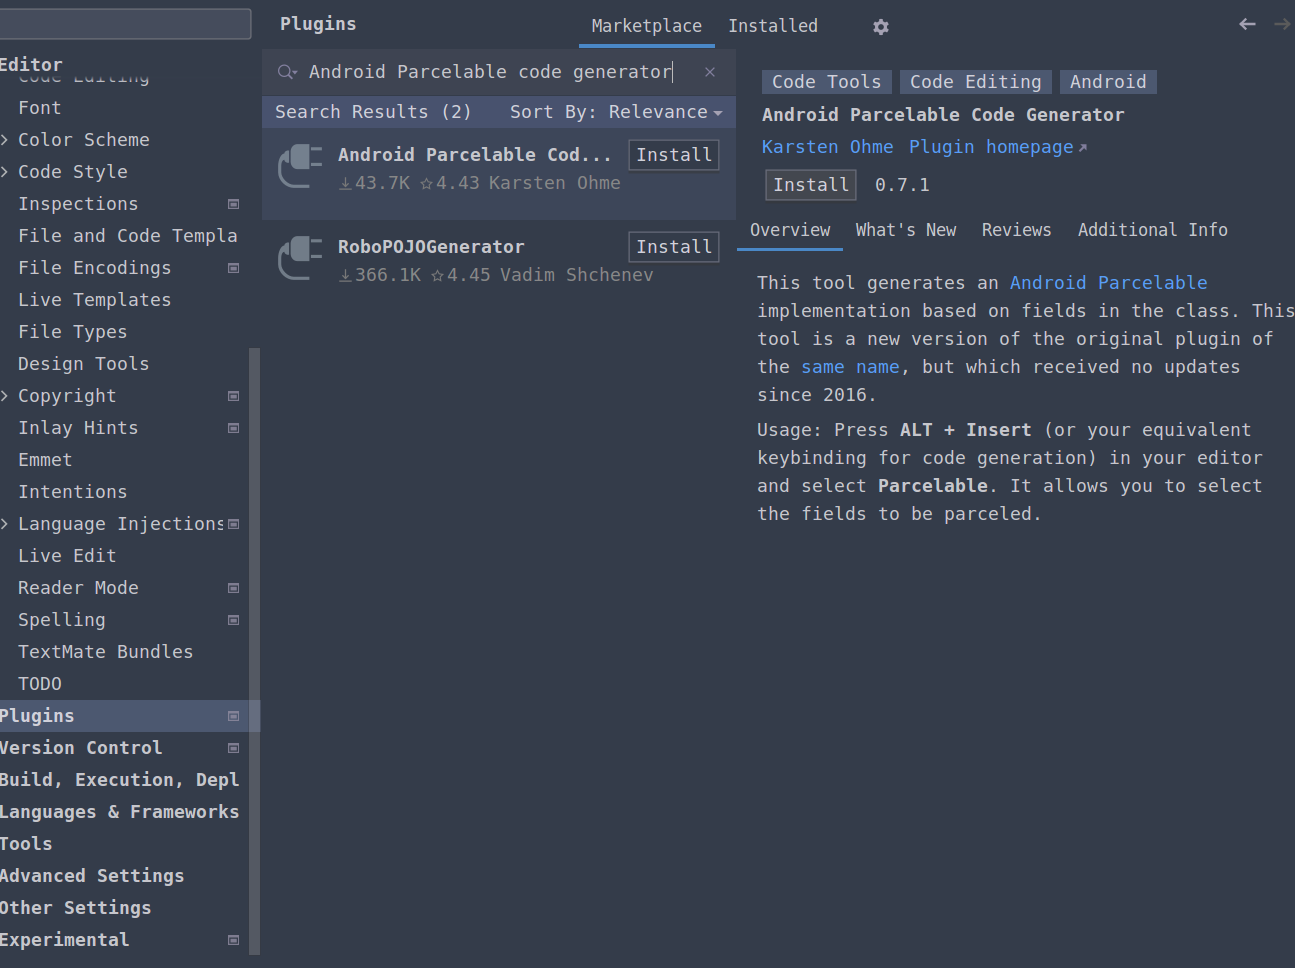1295x968 pixels.
Task: Click the project-level icon beside Reader Mode
Action: [x=233, y=588]
